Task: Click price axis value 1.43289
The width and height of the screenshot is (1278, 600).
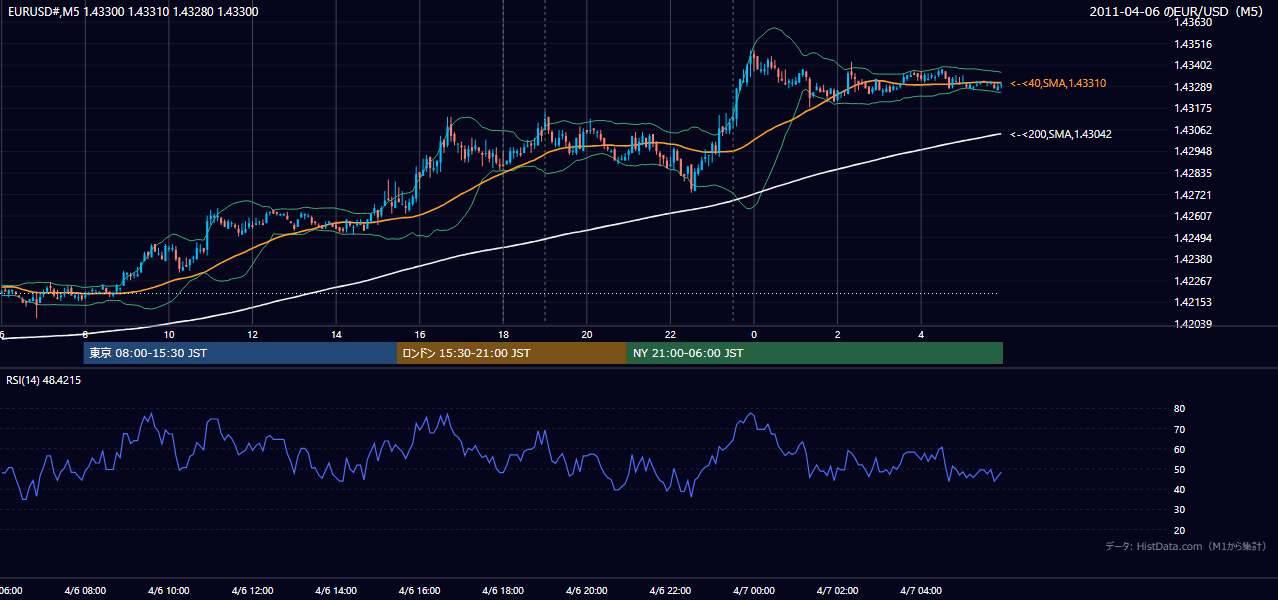Action: coord(1192,87)
